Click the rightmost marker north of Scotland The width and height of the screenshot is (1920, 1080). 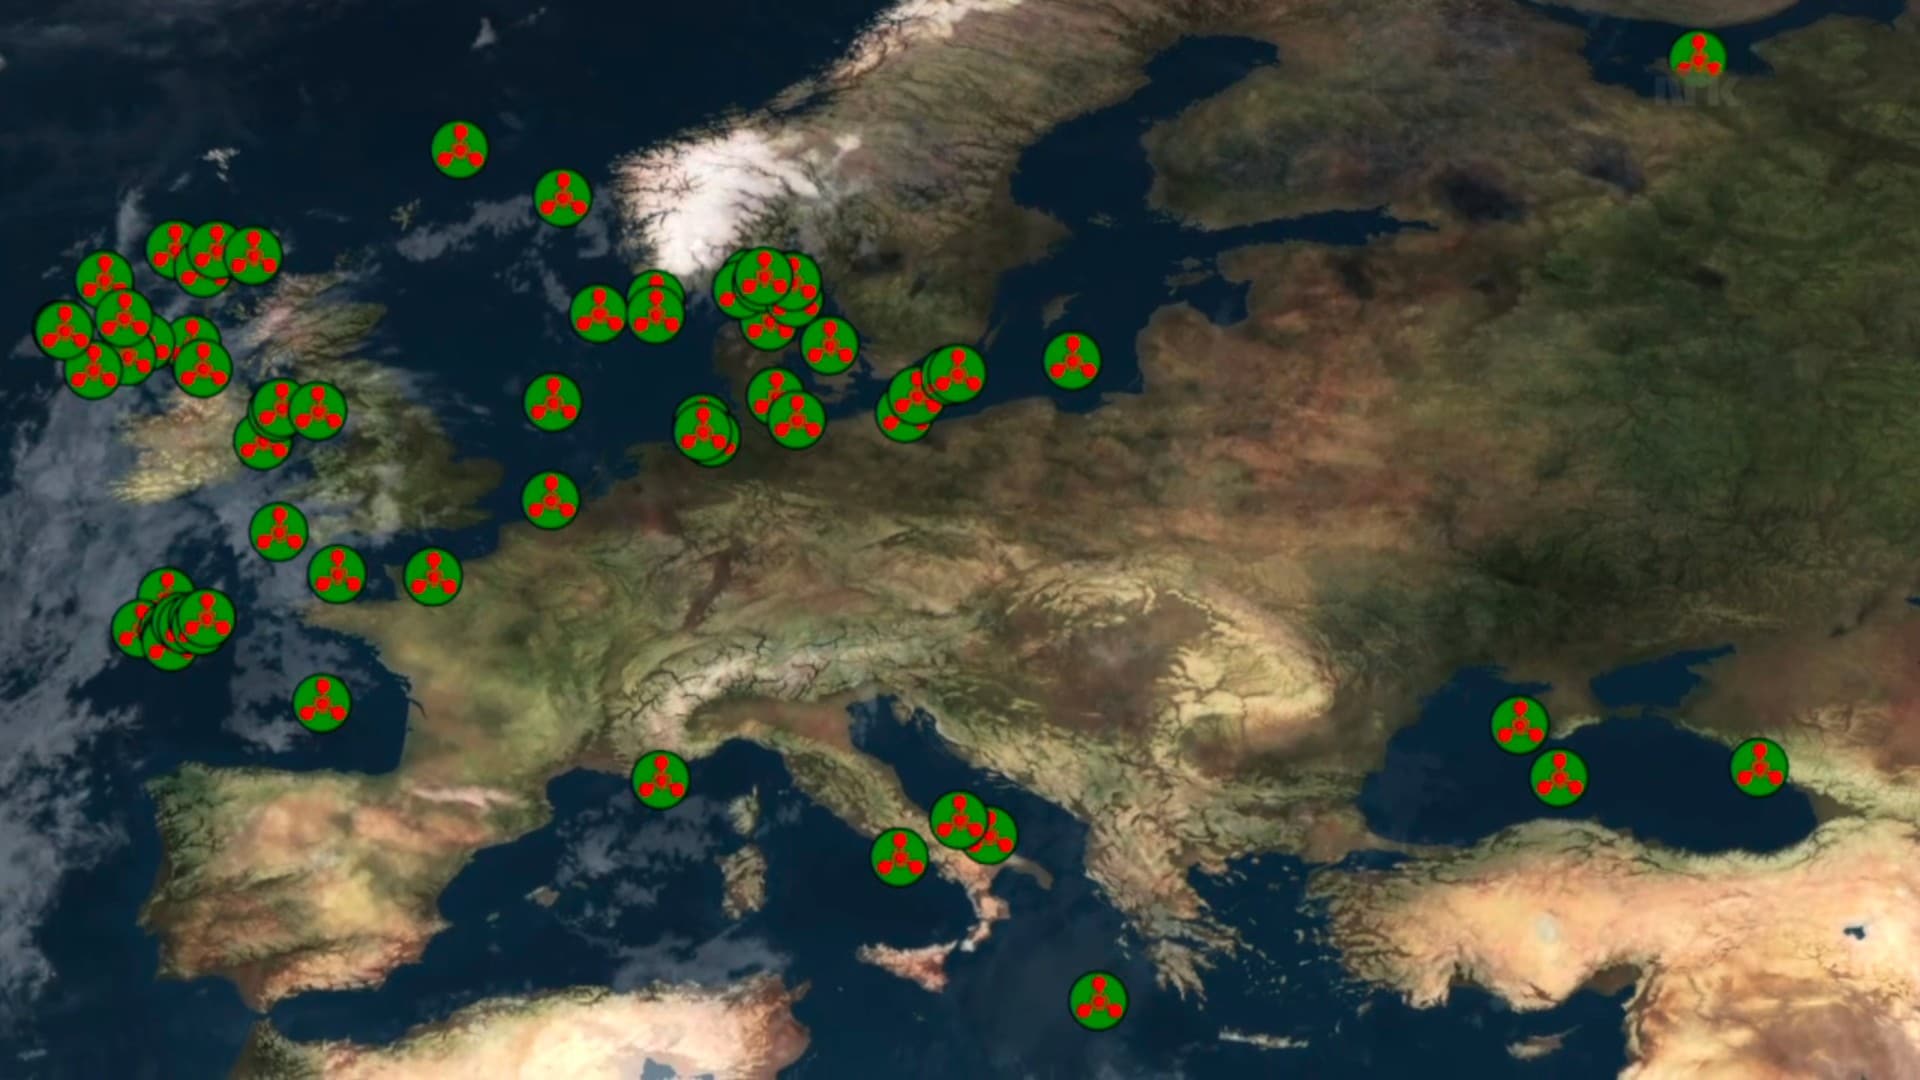[253, 256]
